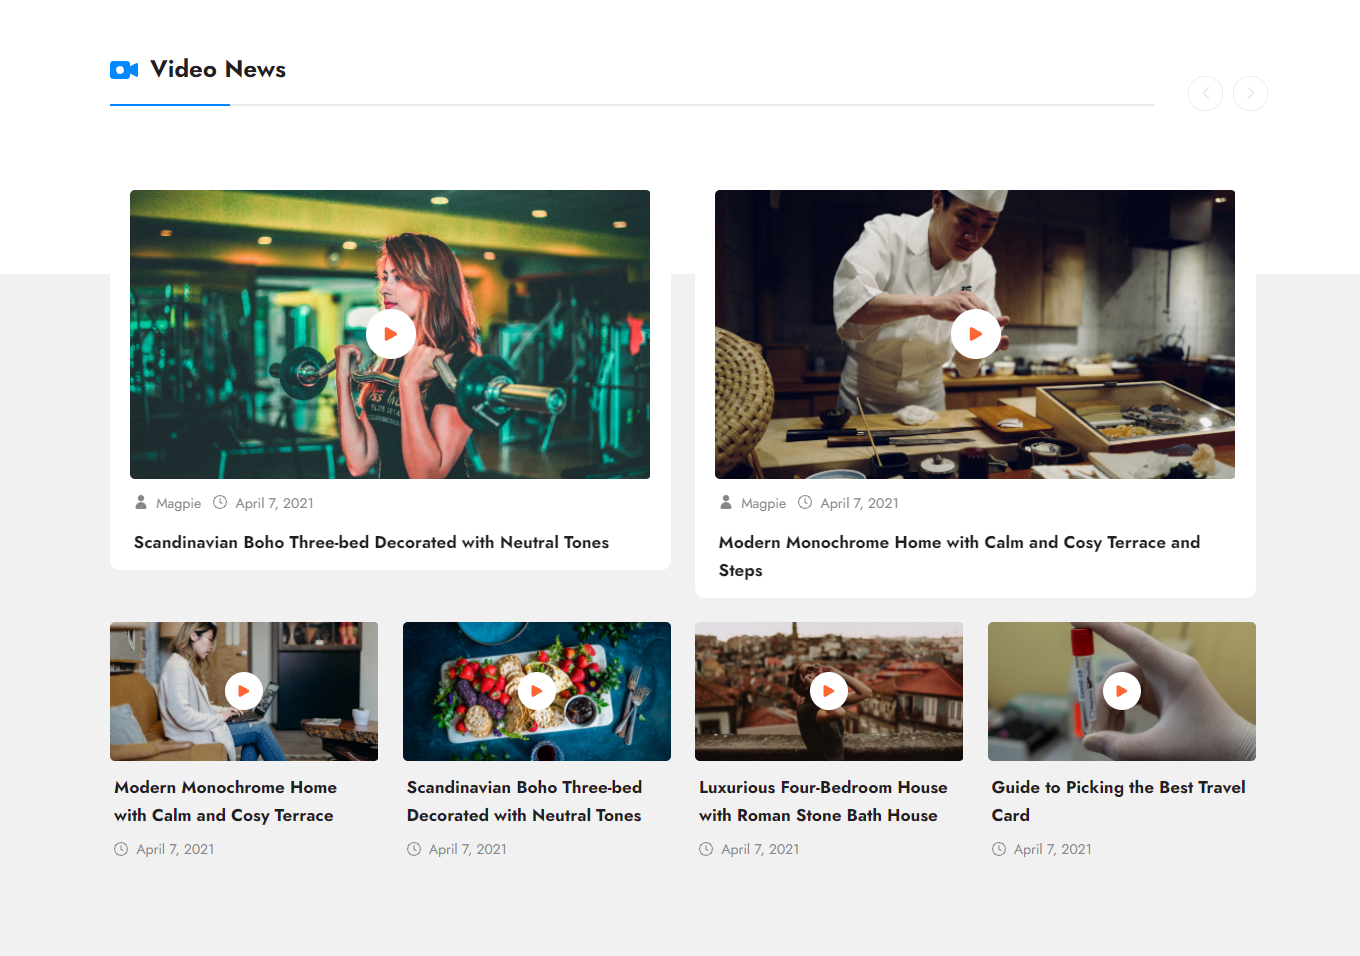Image resolution: width=1360 pixels, height=956 pixels.
Task: Open the Scandinavian Boho Three-bed article
Action: click(x=371, y=542)
